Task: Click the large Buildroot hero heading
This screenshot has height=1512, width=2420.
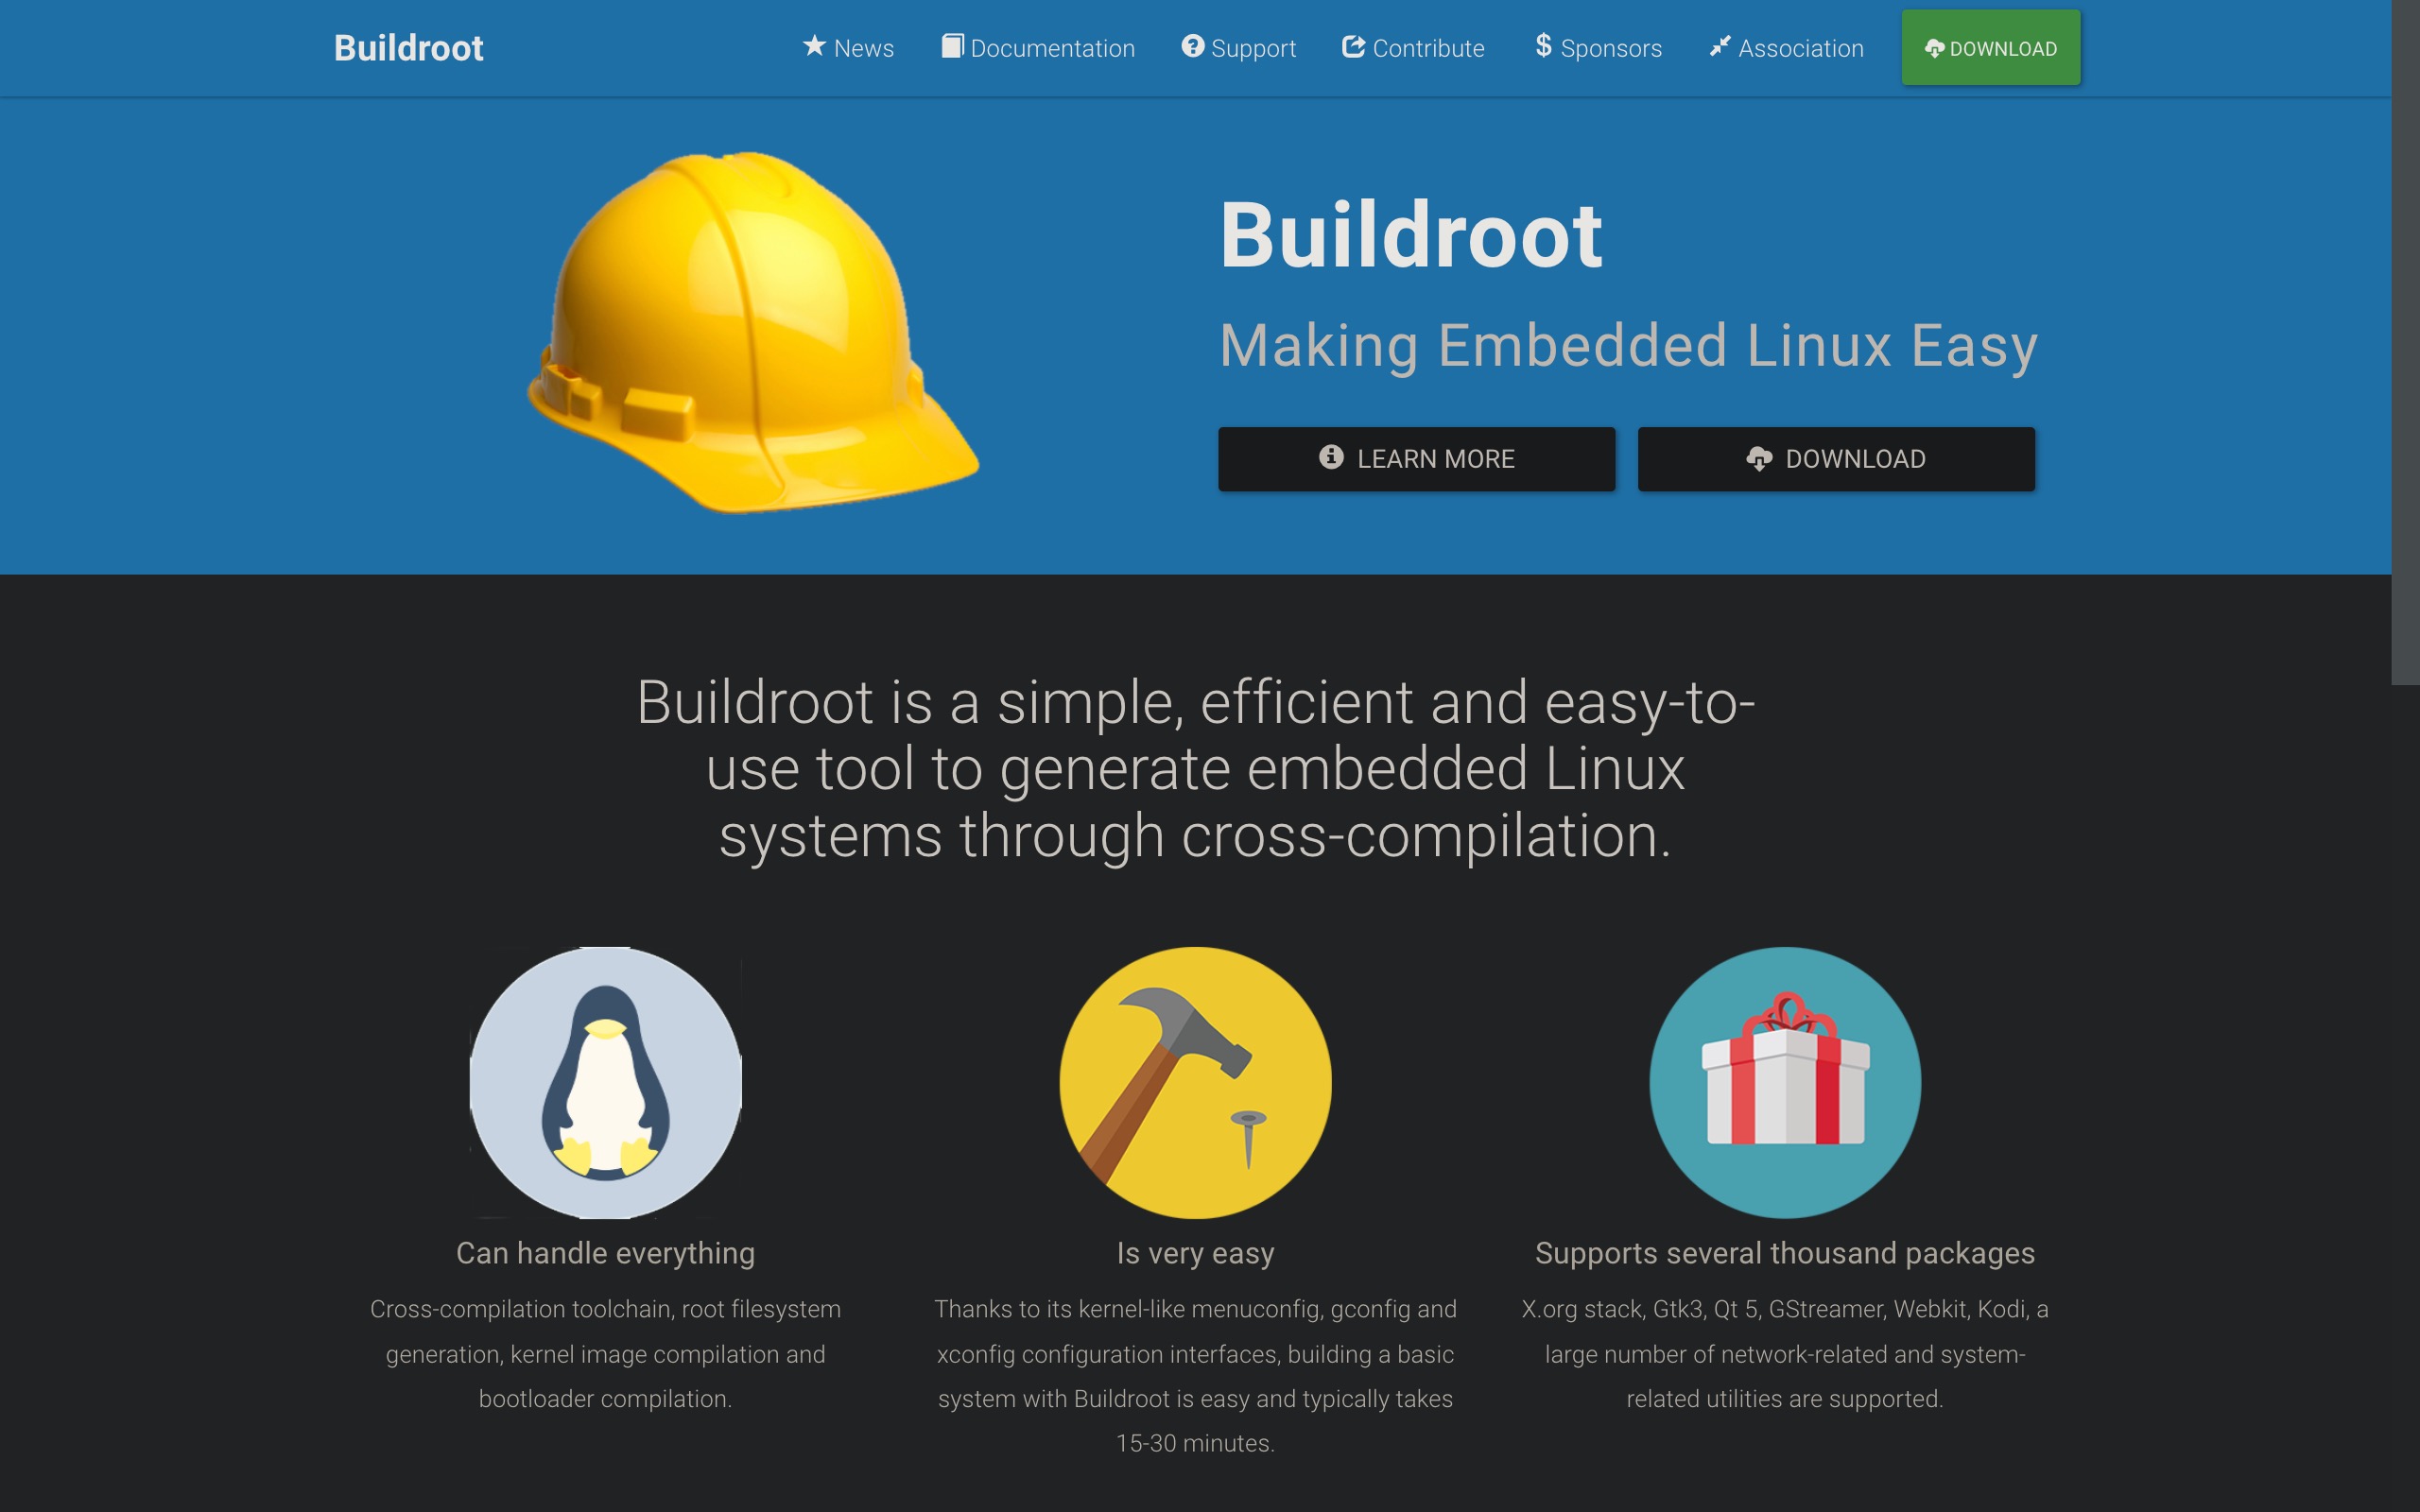Action: (x=1411, y=236)
